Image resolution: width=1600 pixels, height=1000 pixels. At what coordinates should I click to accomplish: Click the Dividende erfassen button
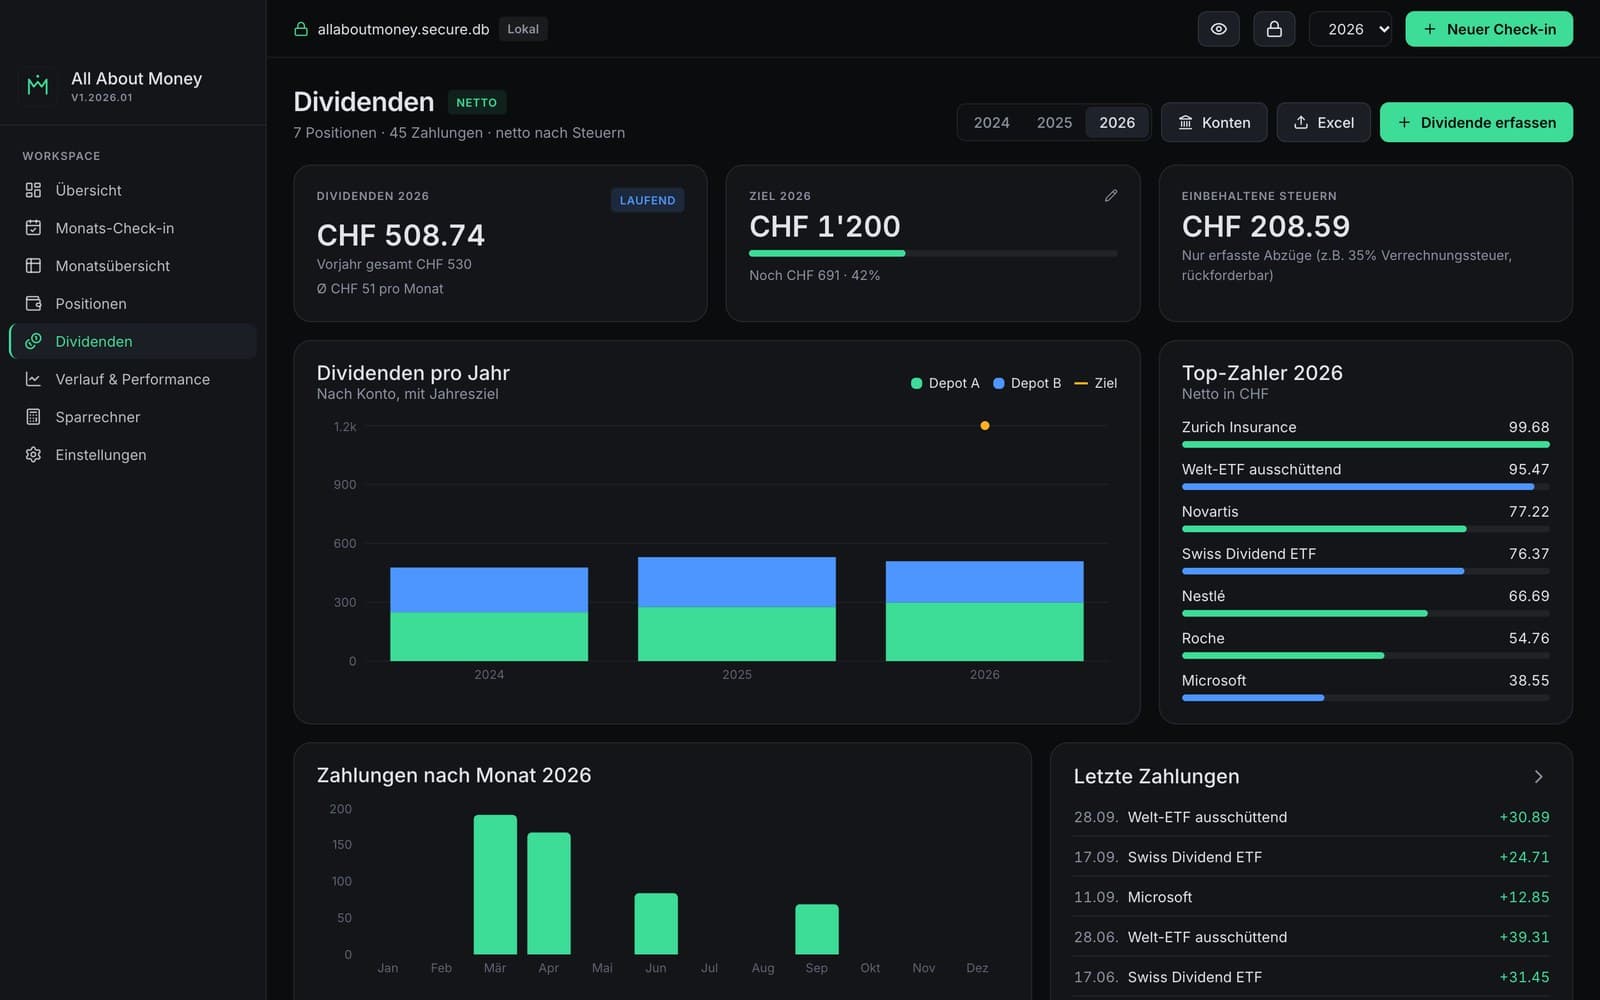(1476, 122)
